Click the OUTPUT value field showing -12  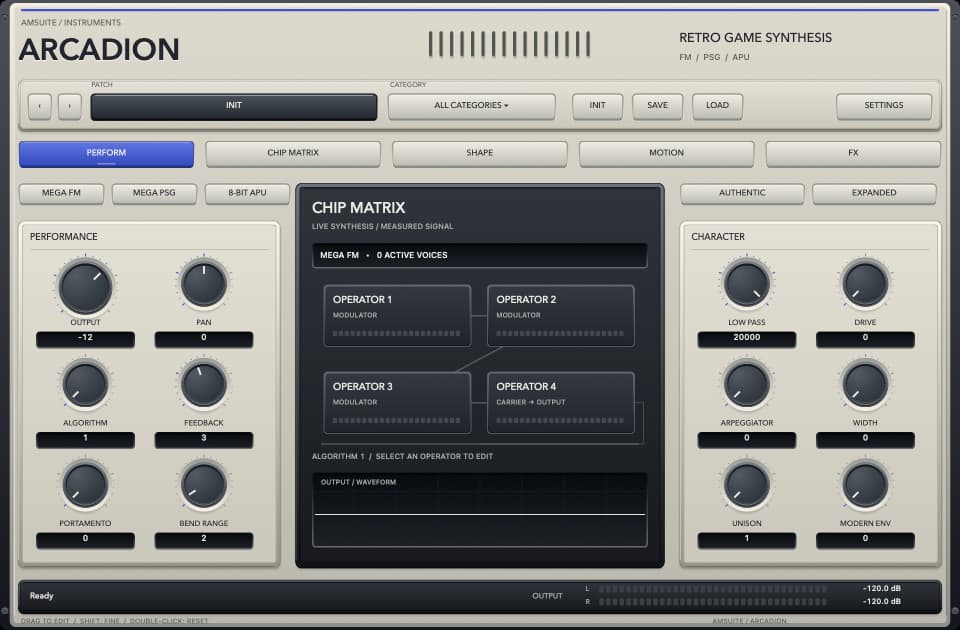tap(86, 339)
